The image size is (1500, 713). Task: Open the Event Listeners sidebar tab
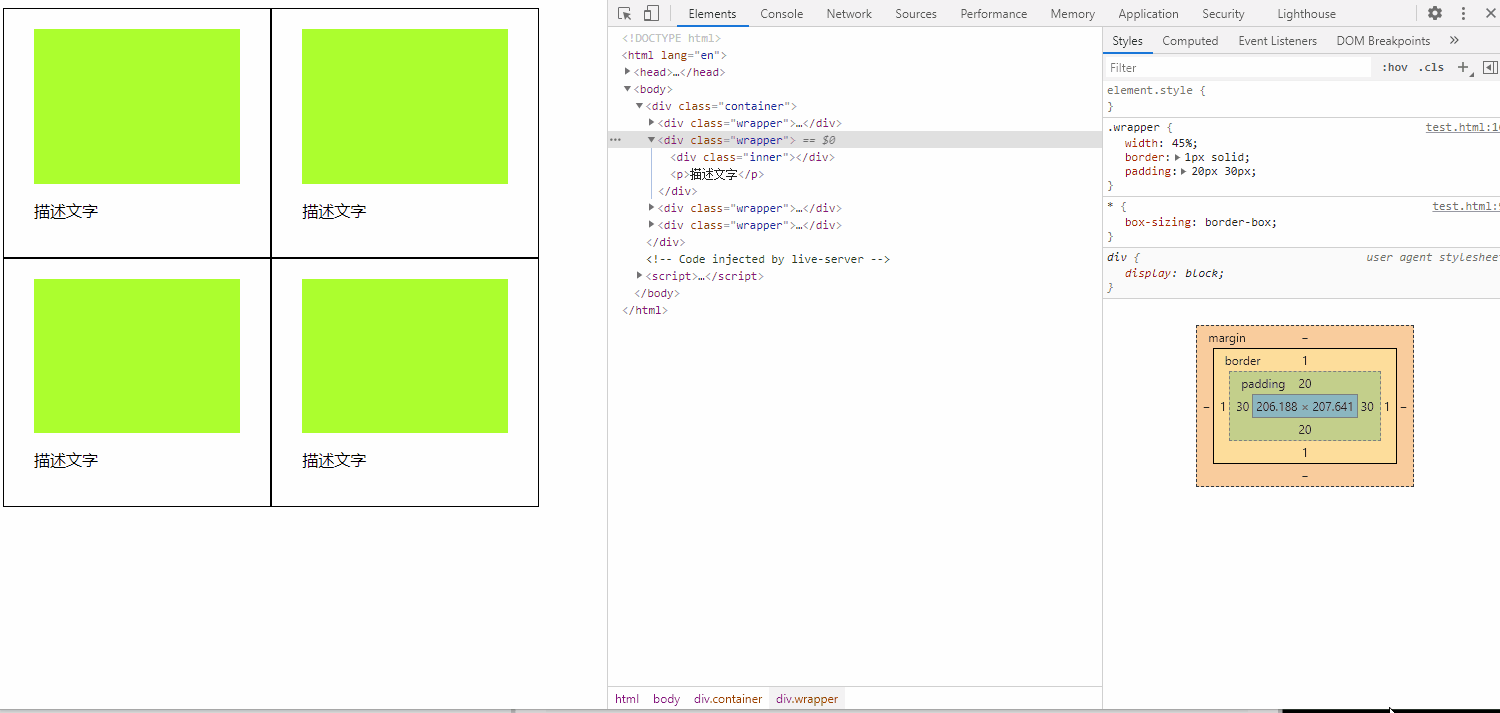1277,41
